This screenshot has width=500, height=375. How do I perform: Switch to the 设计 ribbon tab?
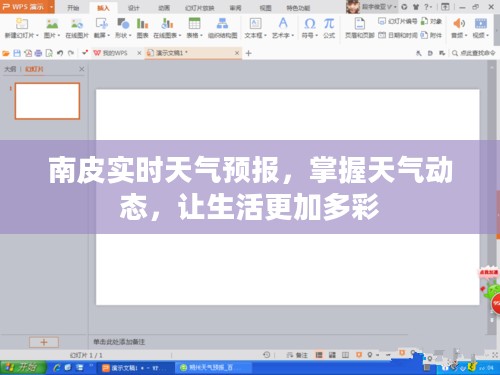coord(134,8)
